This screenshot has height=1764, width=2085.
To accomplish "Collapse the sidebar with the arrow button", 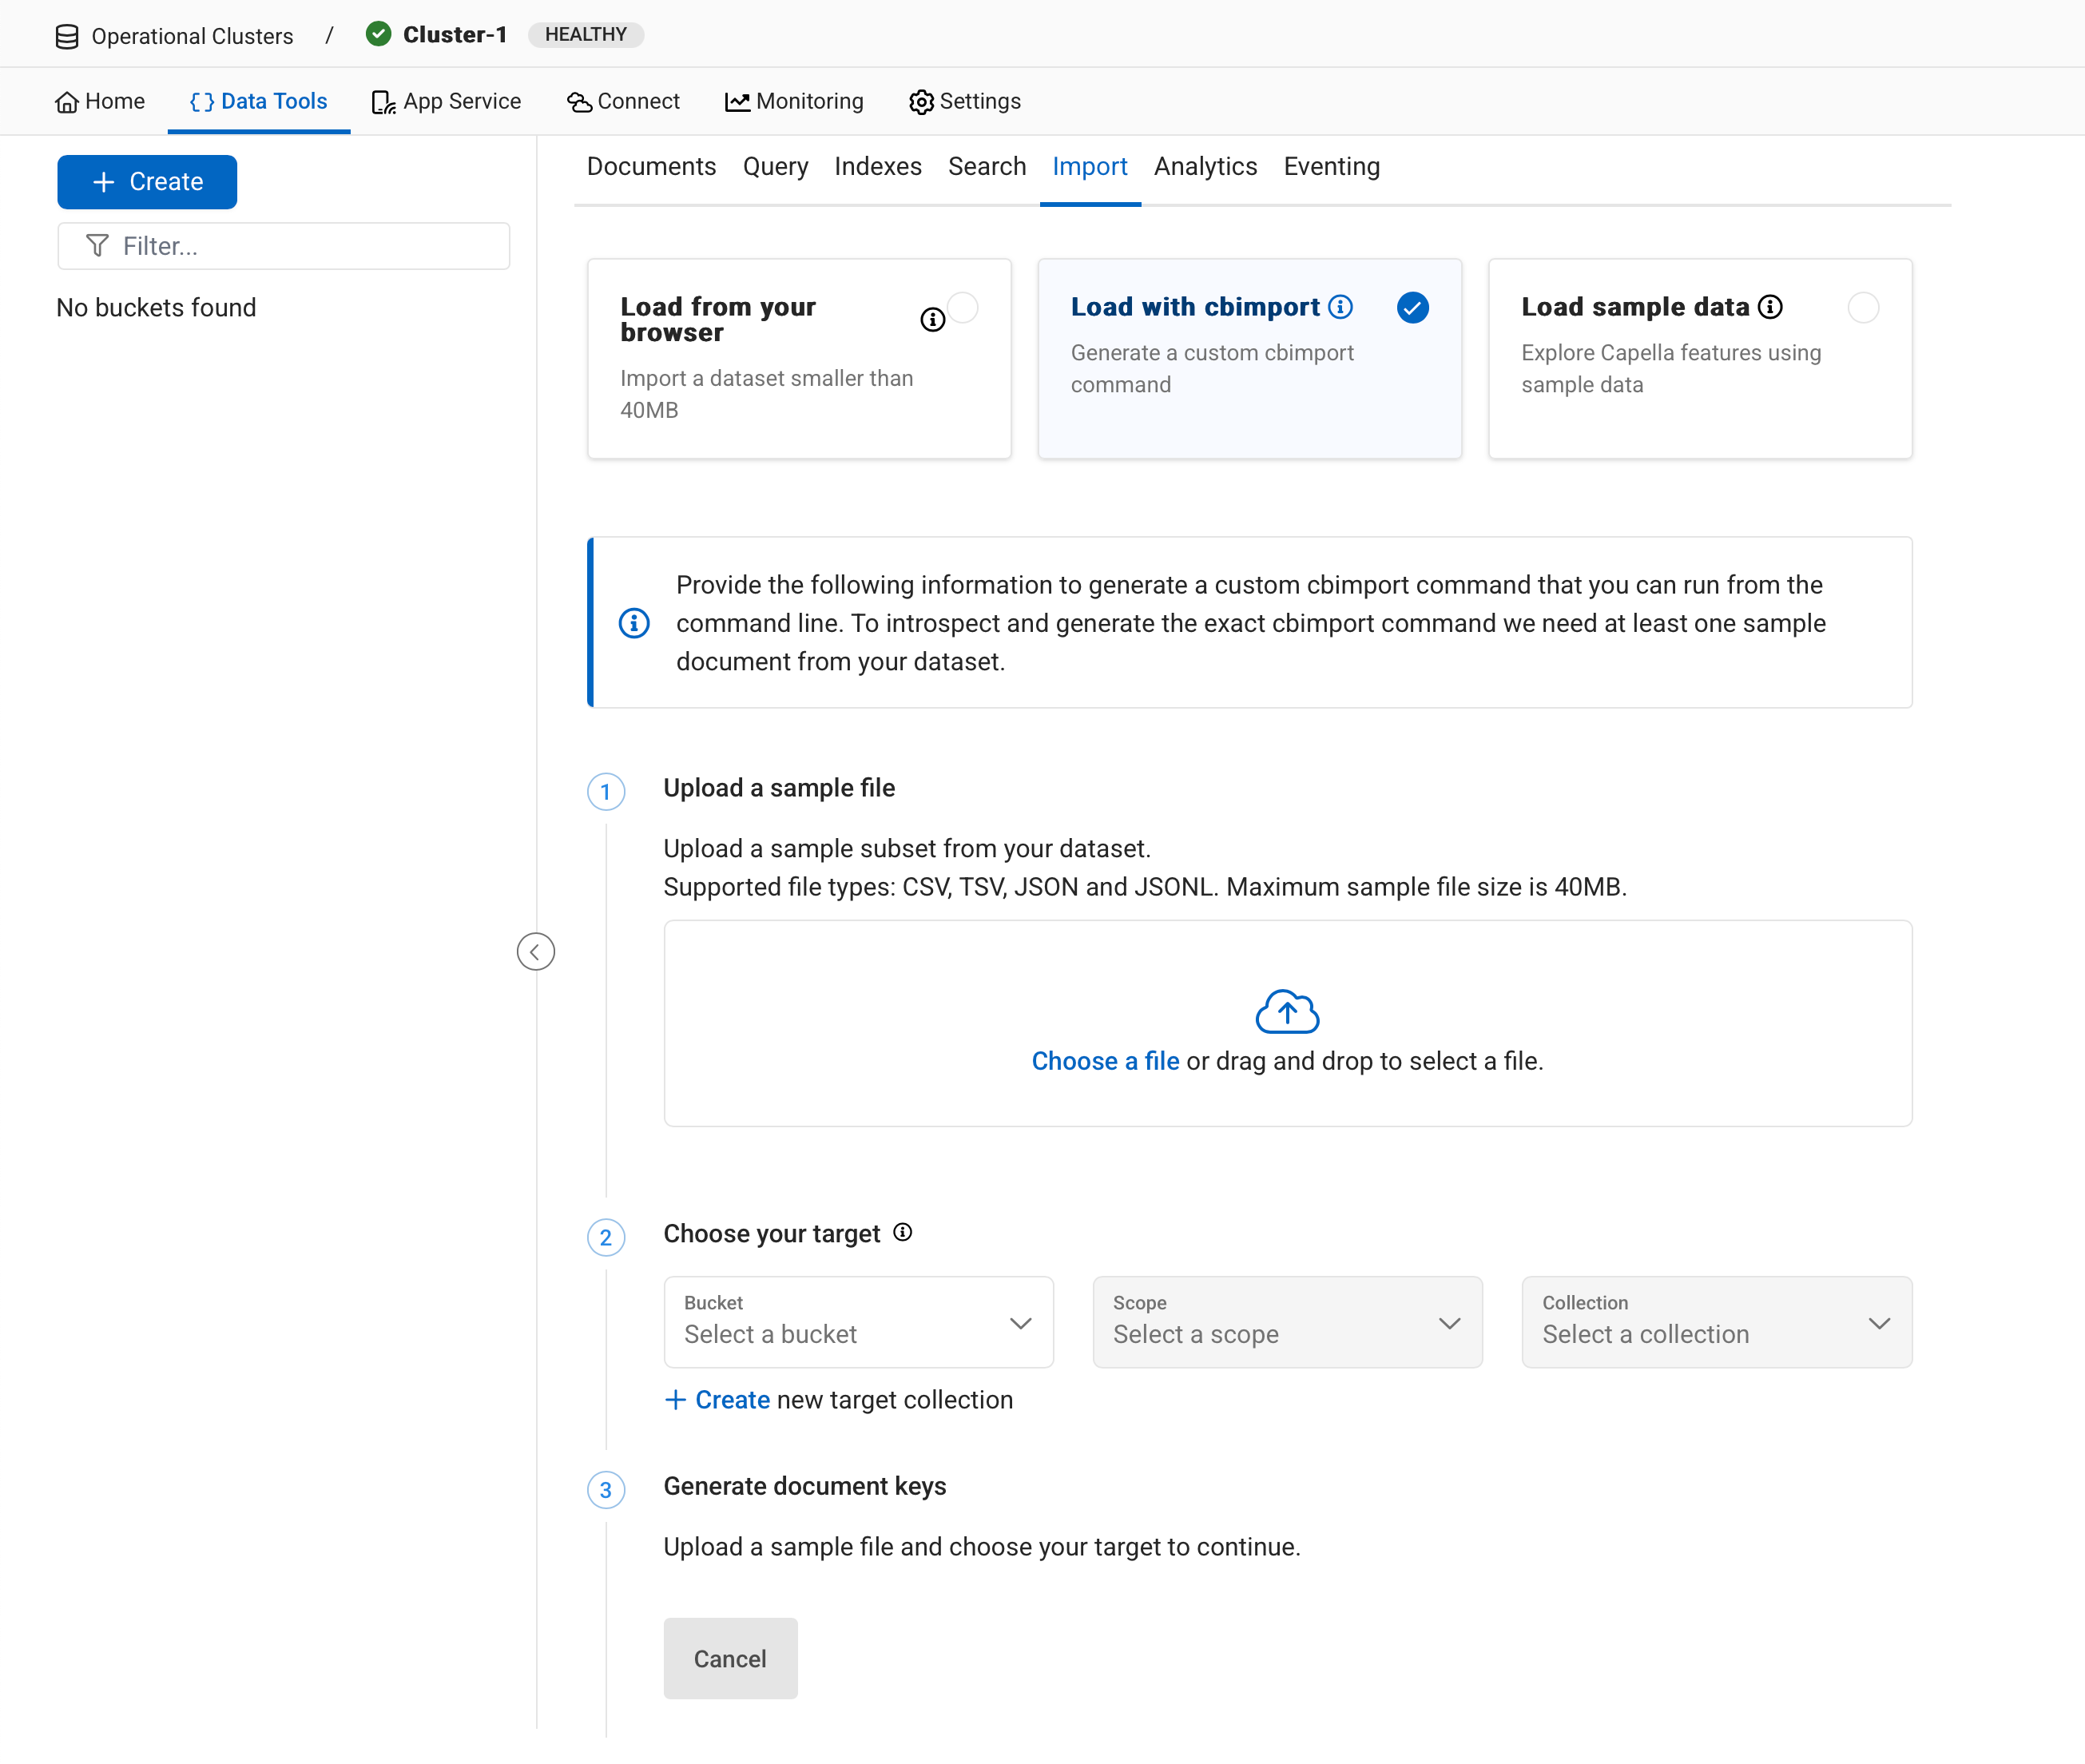I will point(535,951).
